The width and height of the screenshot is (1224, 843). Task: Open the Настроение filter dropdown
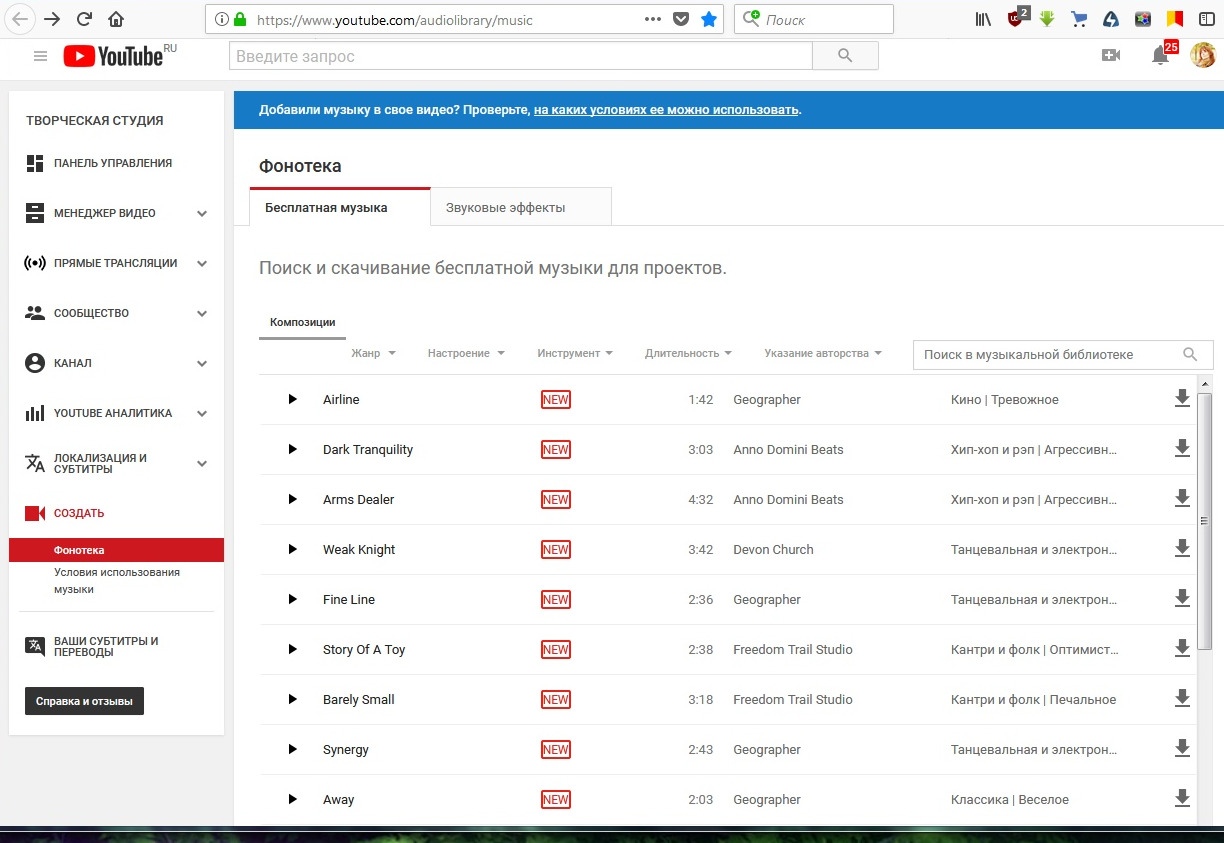[x=466, y=353]
